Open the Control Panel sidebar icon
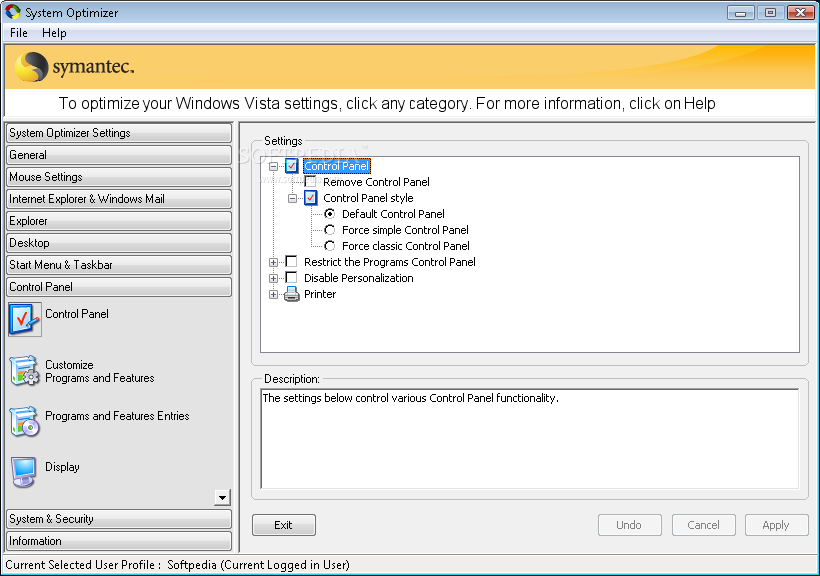The image size is (820, 576). point(25,319)
